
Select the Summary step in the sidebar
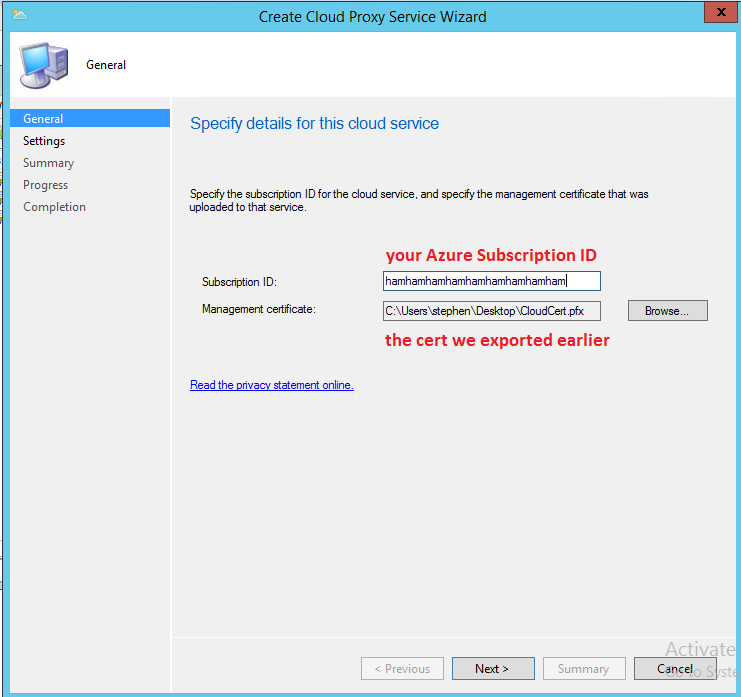pos(49,163)
